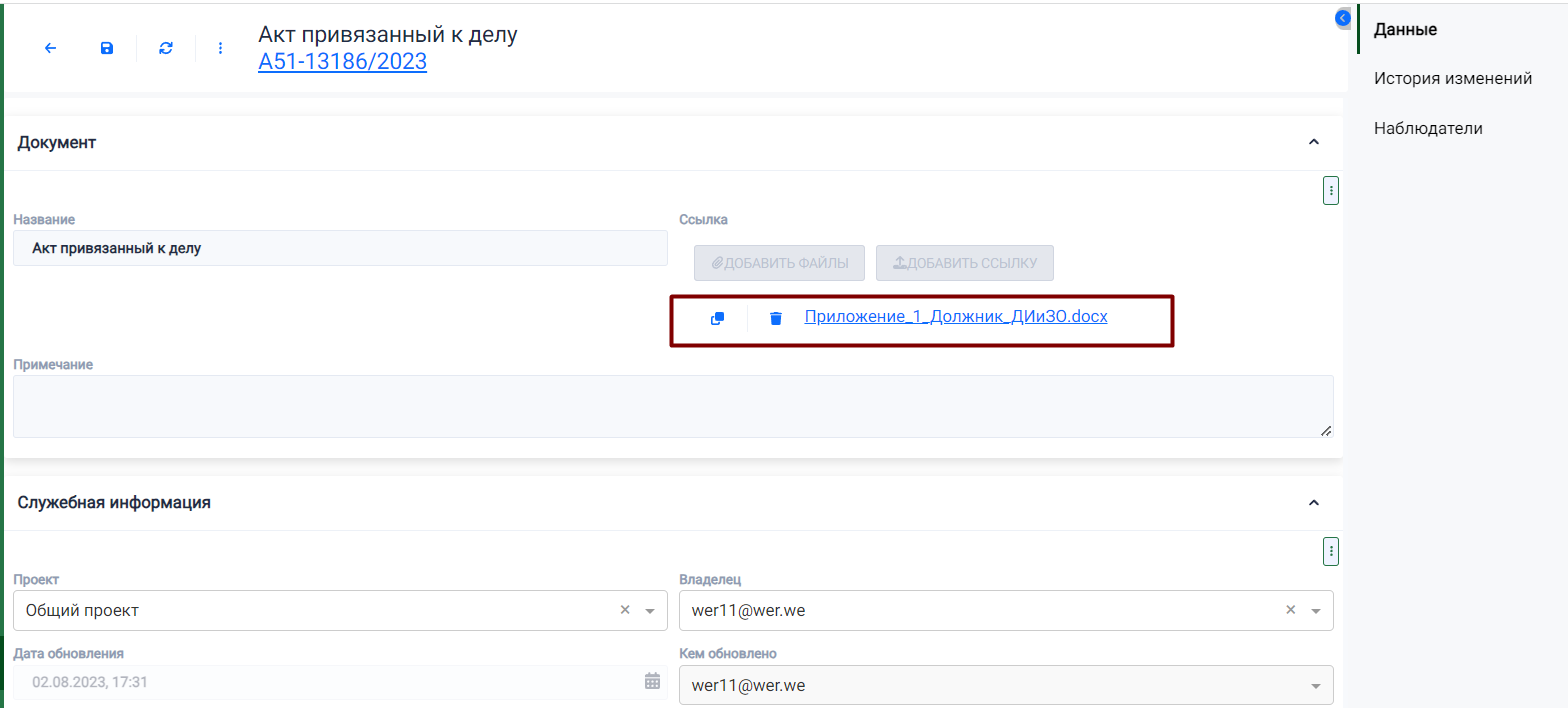
Task: Delete attached file with trash icon
Action: click(775, 318)
